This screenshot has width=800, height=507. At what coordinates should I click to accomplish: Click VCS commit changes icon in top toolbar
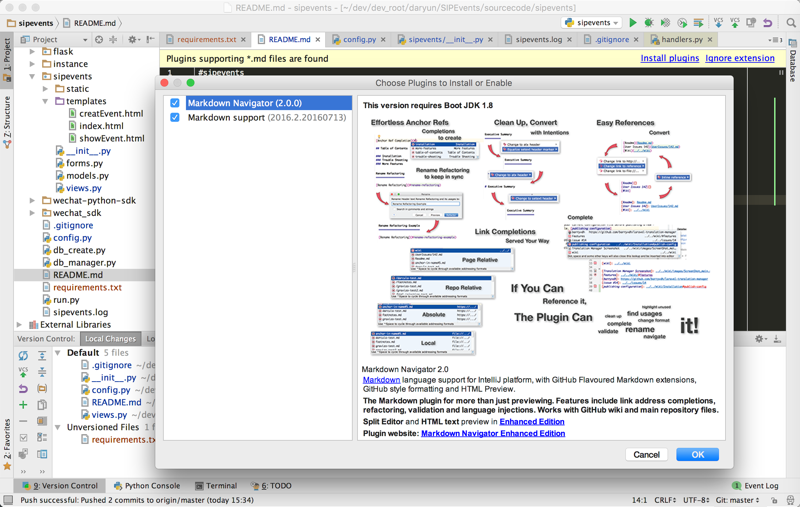[735, 22]
